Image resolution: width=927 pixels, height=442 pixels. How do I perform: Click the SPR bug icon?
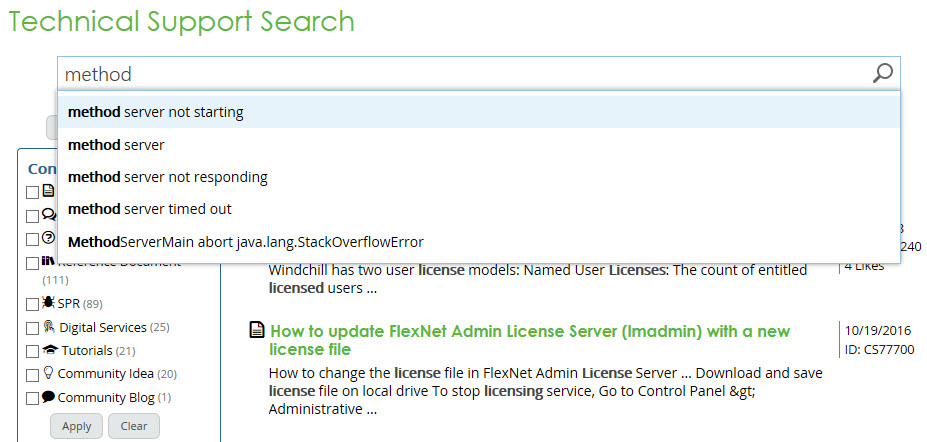point(48,302)
